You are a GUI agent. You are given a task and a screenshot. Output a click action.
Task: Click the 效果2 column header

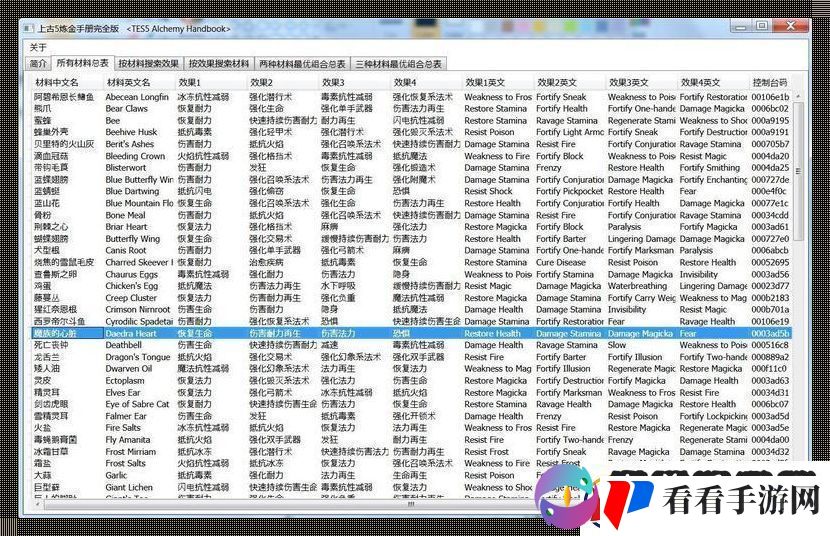coord(283,83)
